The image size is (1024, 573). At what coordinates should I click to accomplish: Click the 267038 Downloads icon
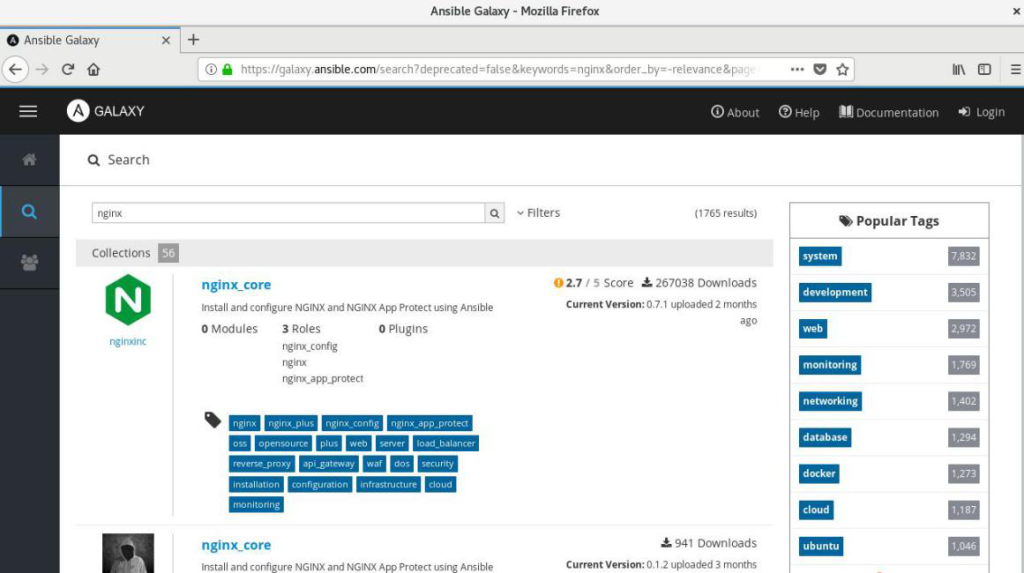pyautogui.click(x=647, y=282)
